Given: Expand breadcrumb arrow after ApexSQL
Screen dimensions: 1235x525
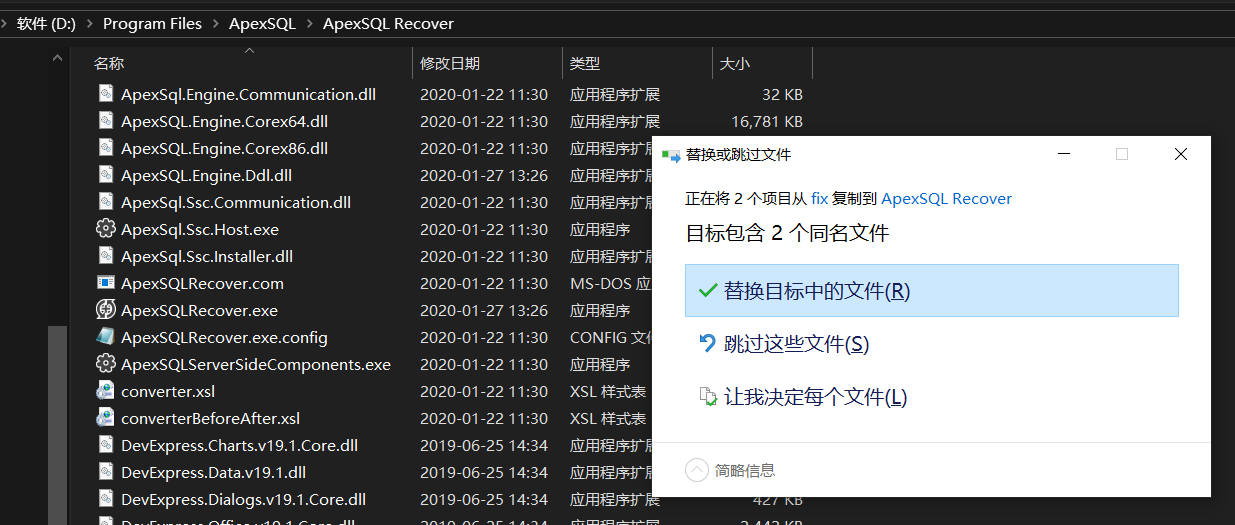Looking at the screenshot, I should pos(310,23).
